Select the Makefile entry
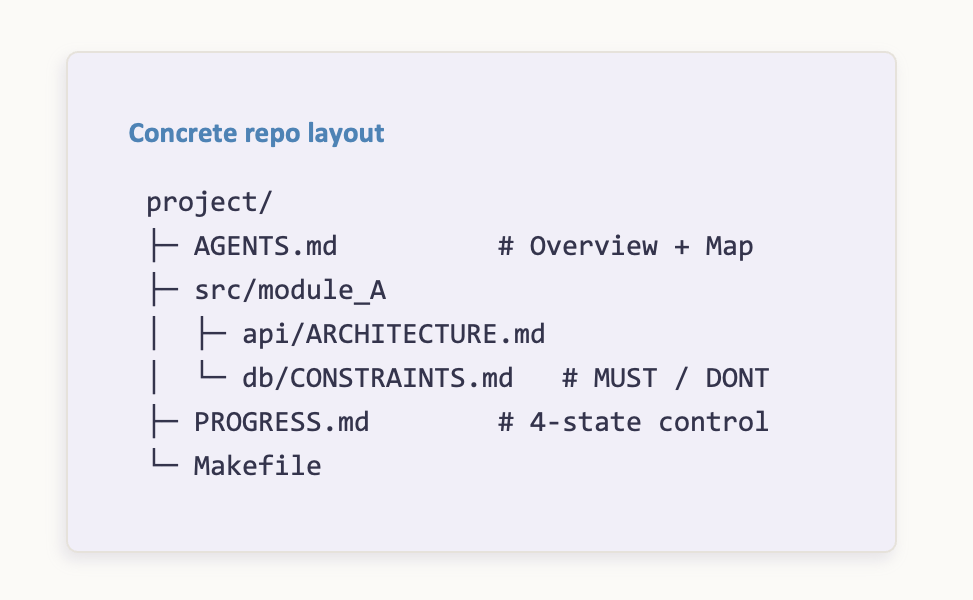This screenshot has width=973, height=600. (x=258, y=466)
